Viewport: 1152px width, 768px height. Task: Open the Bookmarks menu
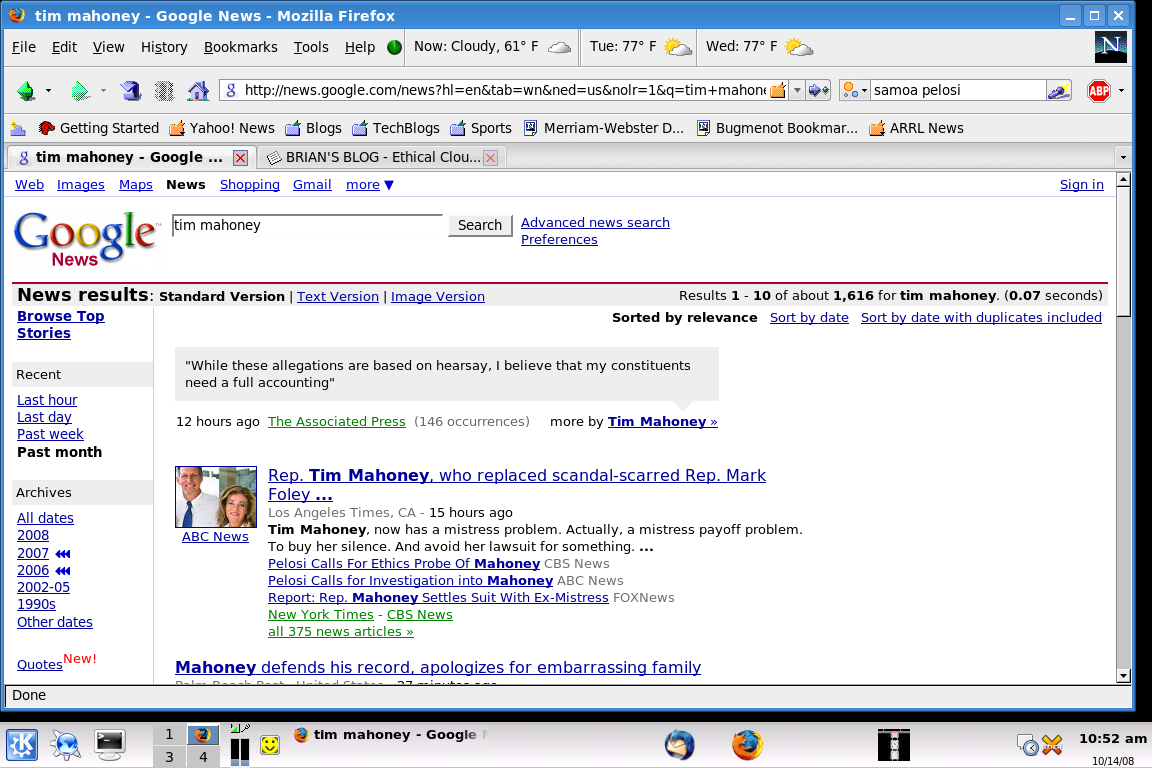tap(240, 47)
